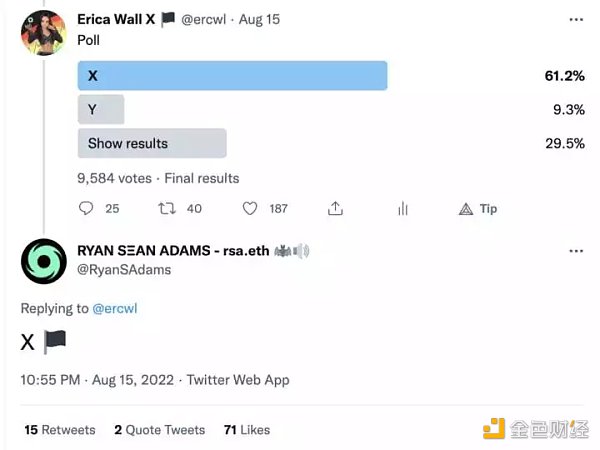The height and width of the screenshot is (450, 600).
Task: Click the Tip icon
Action: coord(478,208)
